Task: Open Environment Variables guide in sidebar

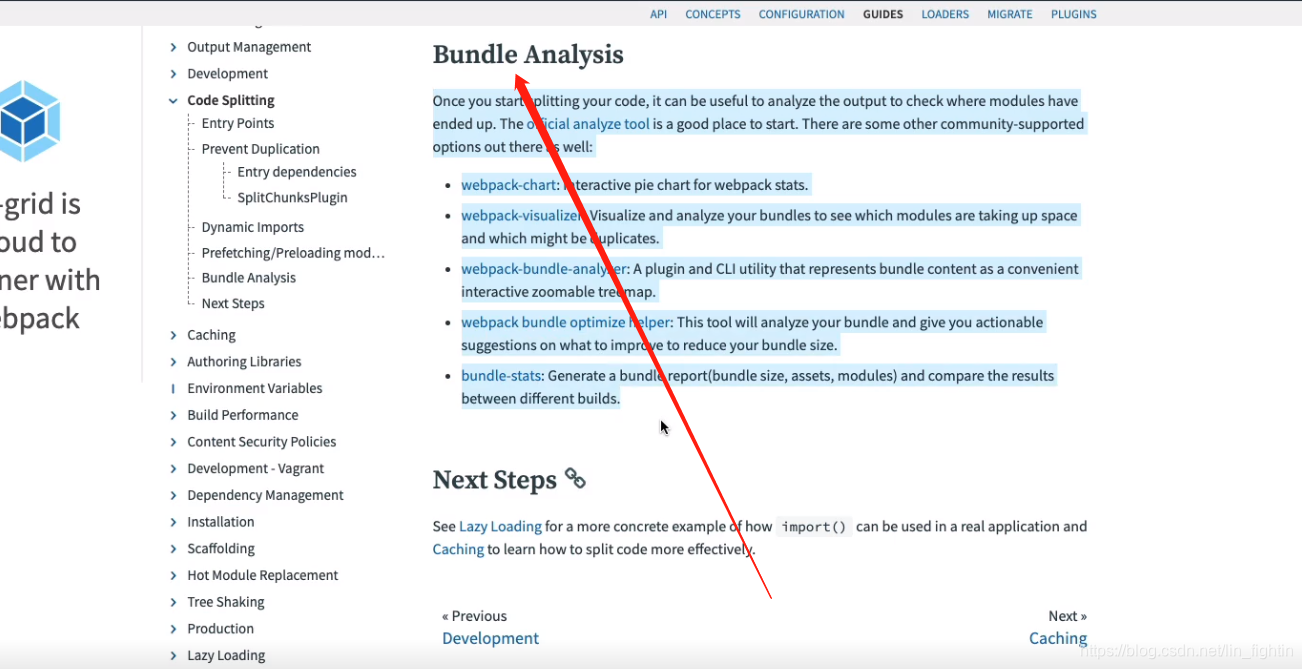Action: coord(255,388)
